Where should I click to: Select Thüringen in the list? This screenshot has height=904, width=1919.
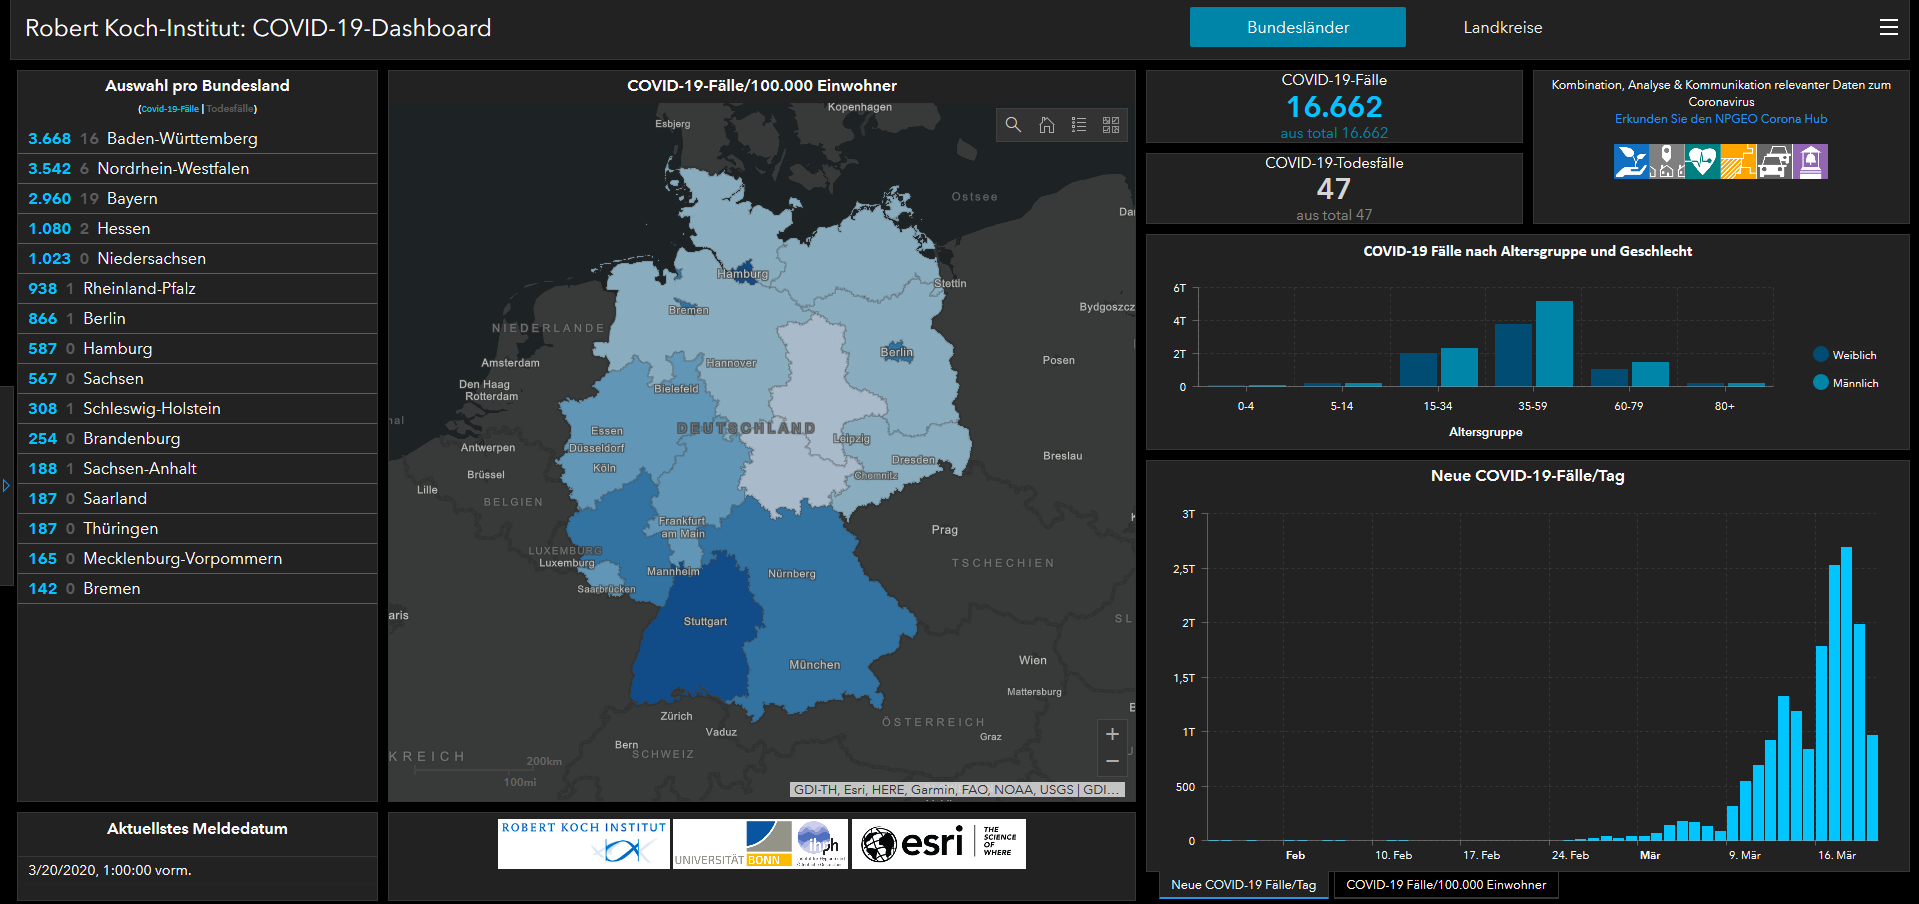197,528
